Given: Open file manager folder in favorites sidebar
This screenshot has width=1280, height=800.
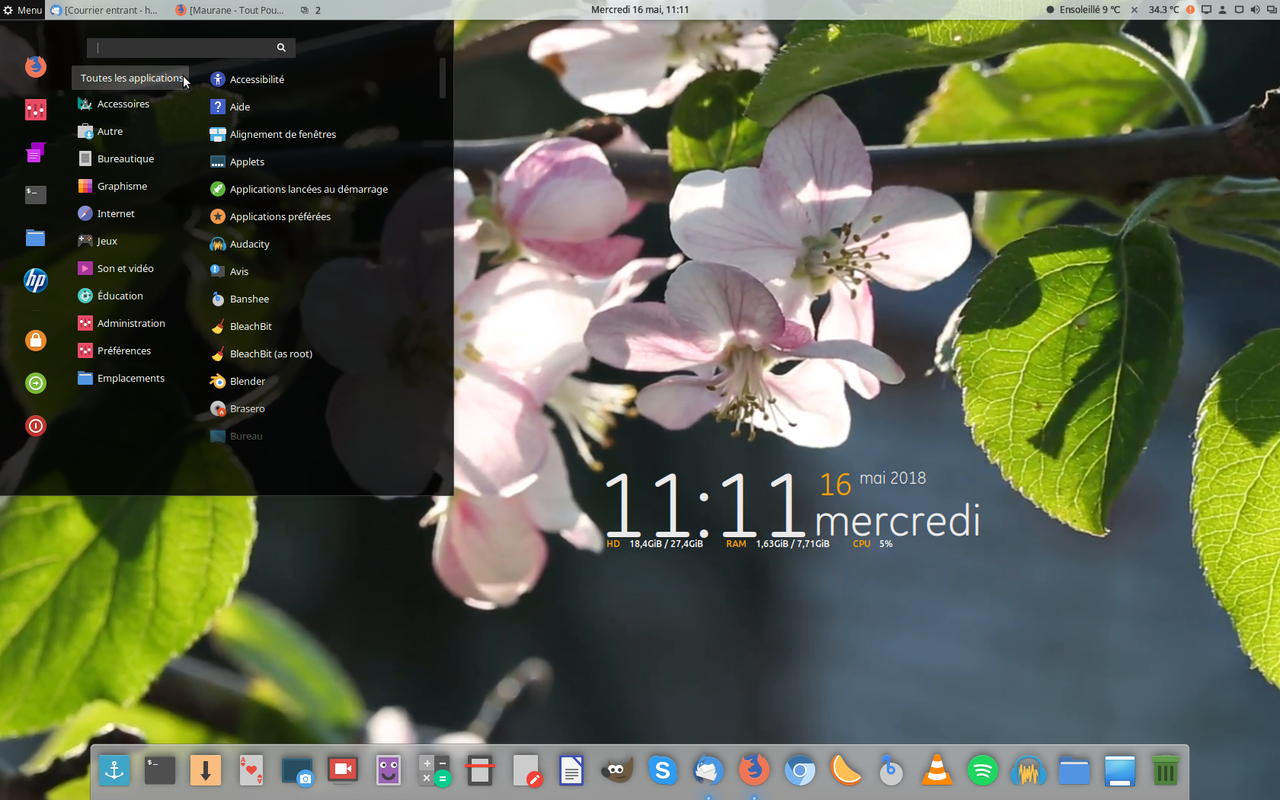Looking at the screenshot, I should (36, 237).
